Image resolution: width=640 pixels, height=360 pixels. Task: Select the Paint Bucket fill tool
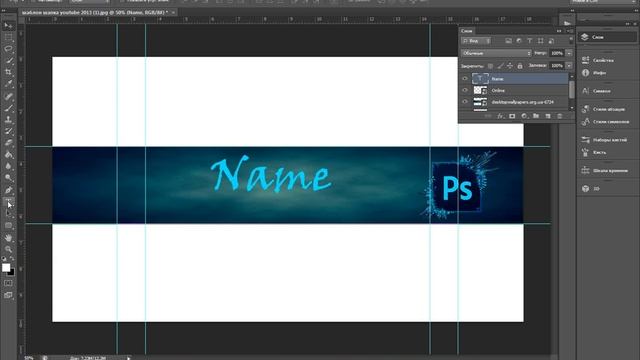click(x=8, y=155)
